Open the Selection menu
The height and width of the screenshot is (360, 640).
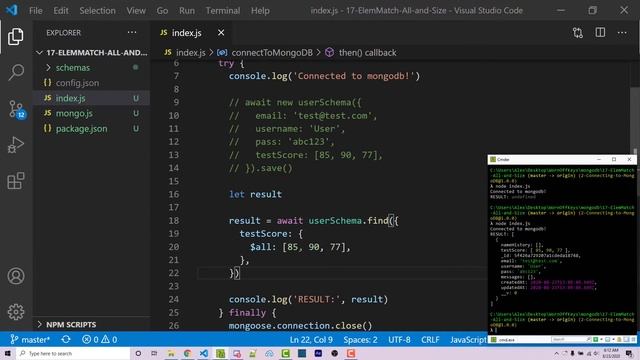[98, 10]
